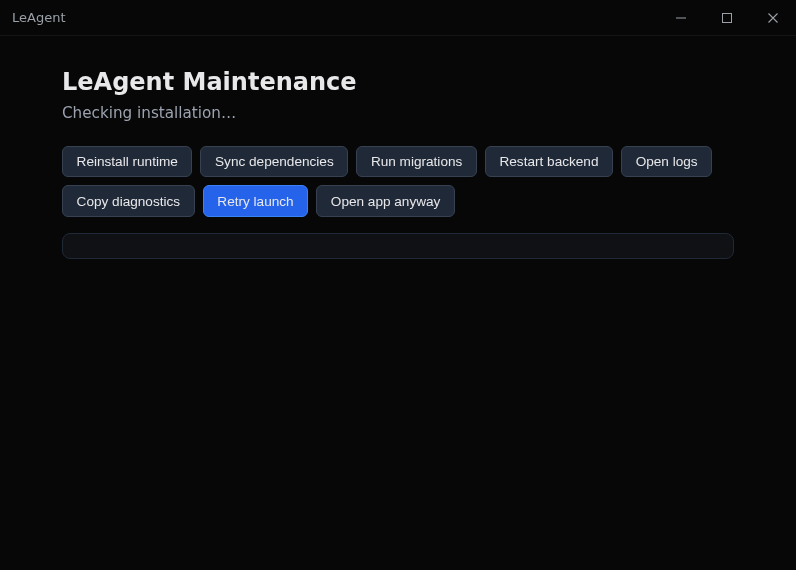
Task: Click the LeAgent title bar label
Action: (x=39, y=18)
